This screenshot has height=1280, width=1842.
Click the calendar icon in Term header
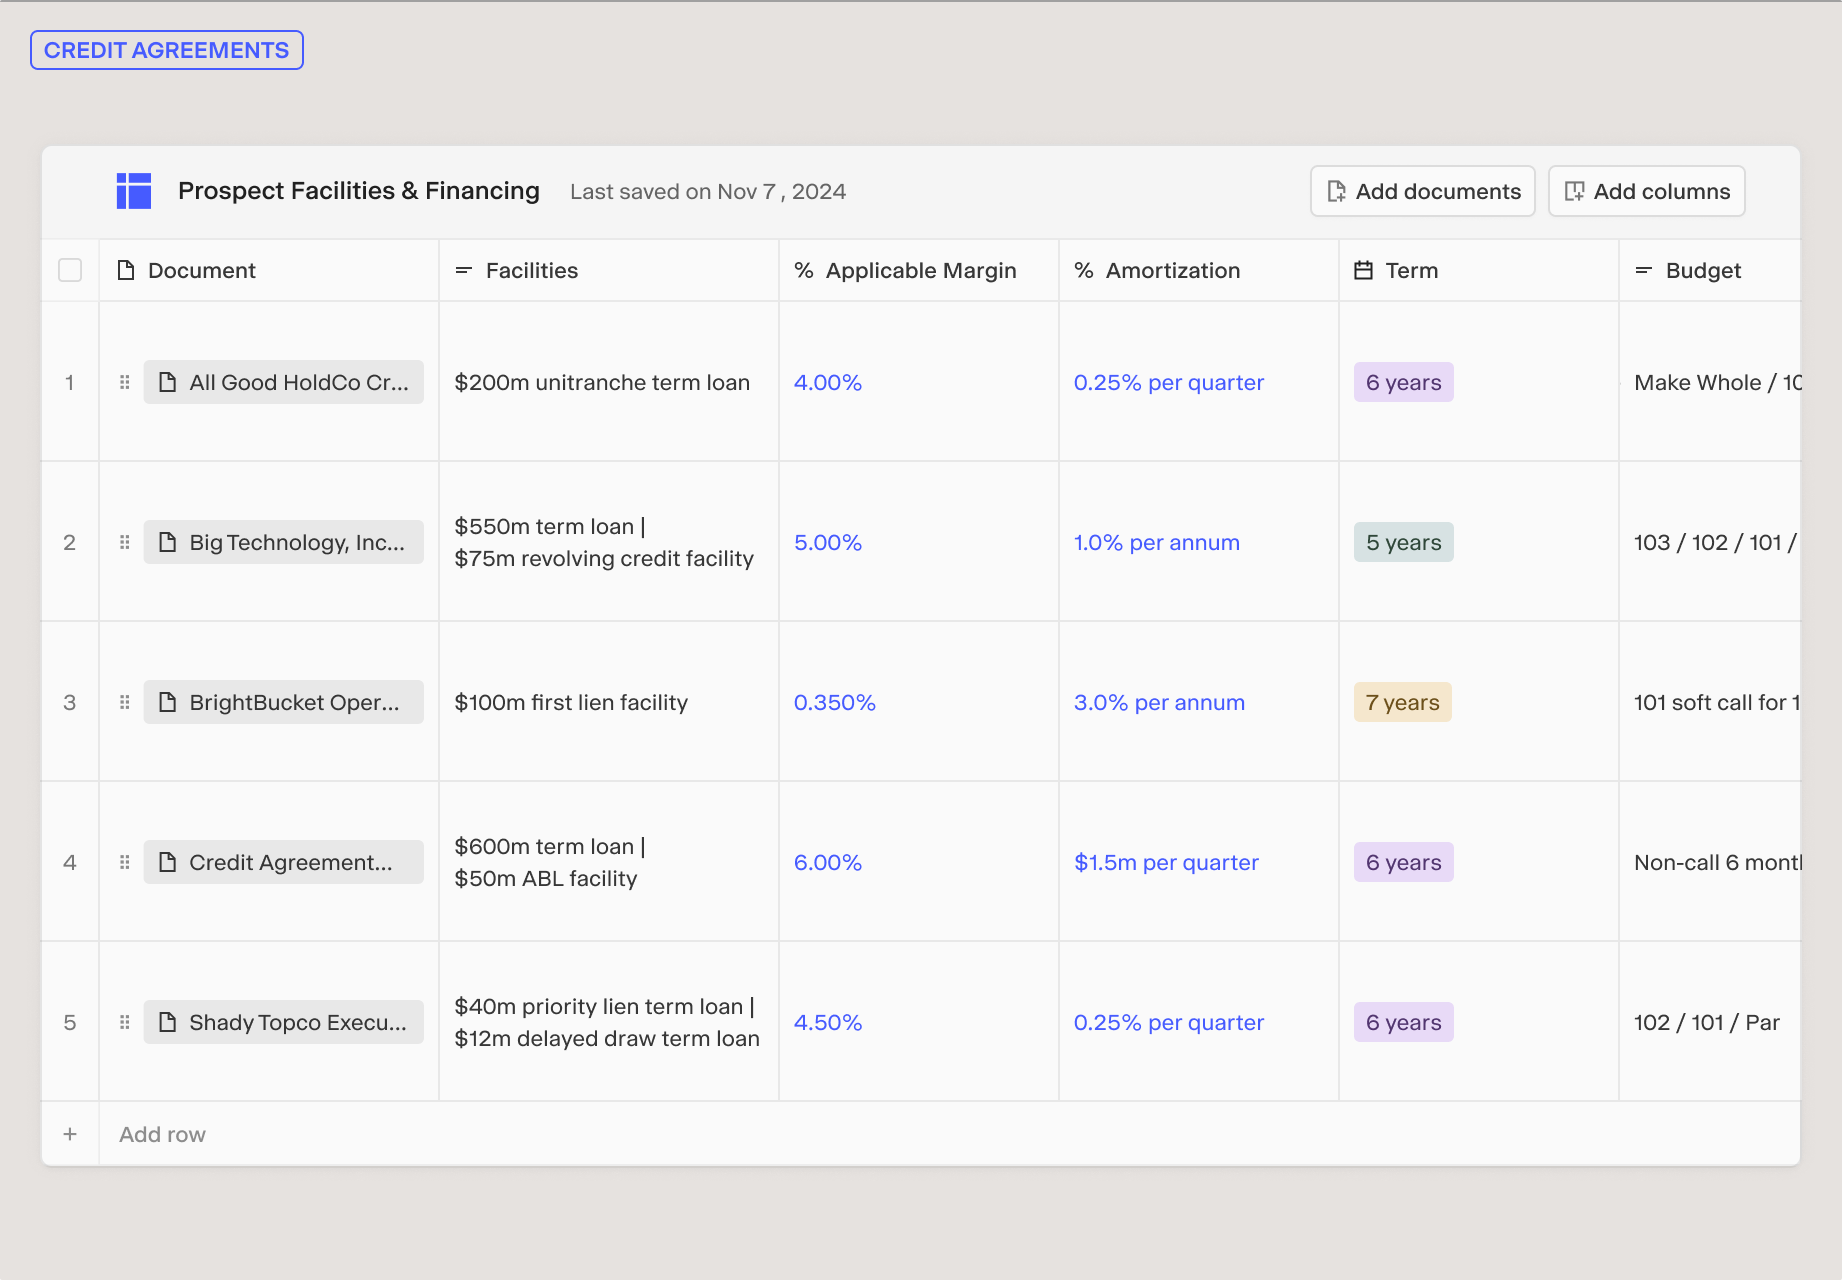(1363, 270)
